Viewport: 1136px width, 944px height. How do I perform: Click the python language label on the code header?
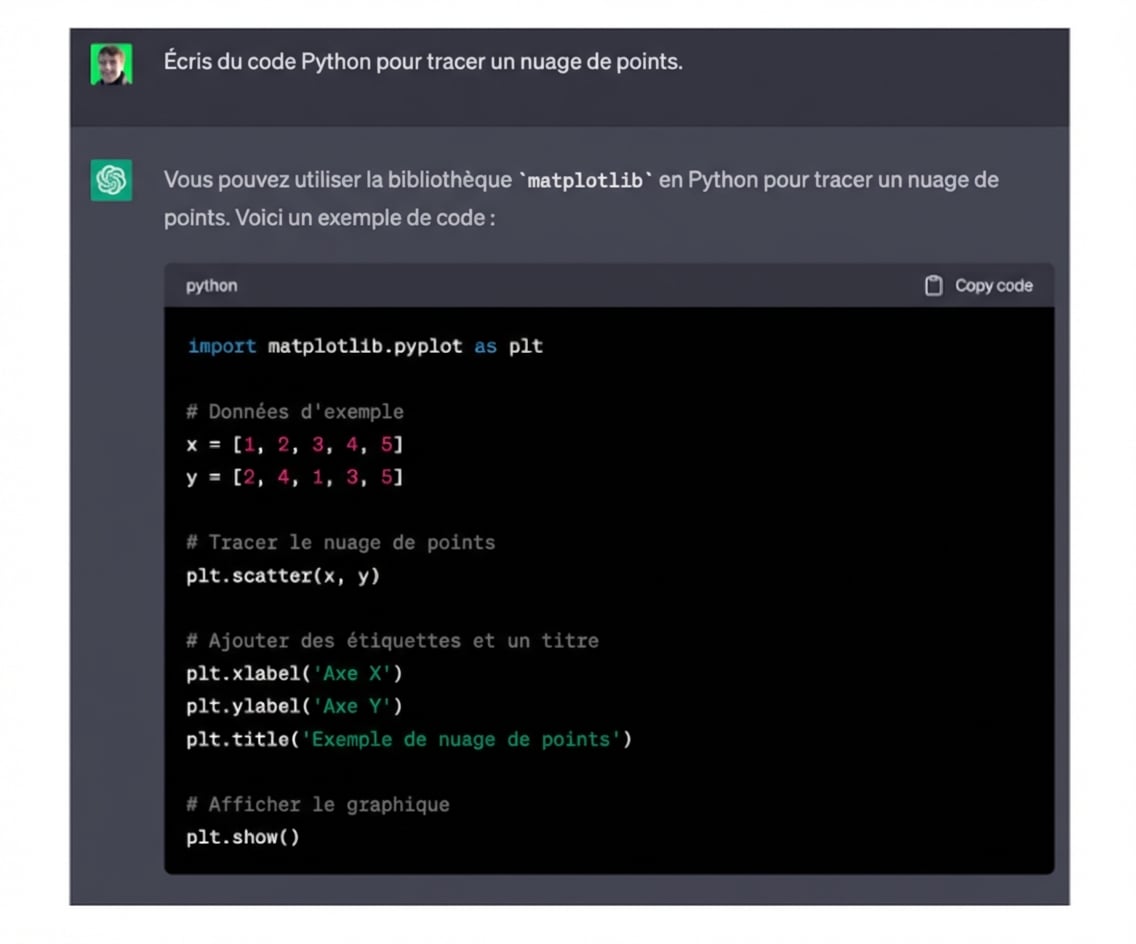click(211, 285)
